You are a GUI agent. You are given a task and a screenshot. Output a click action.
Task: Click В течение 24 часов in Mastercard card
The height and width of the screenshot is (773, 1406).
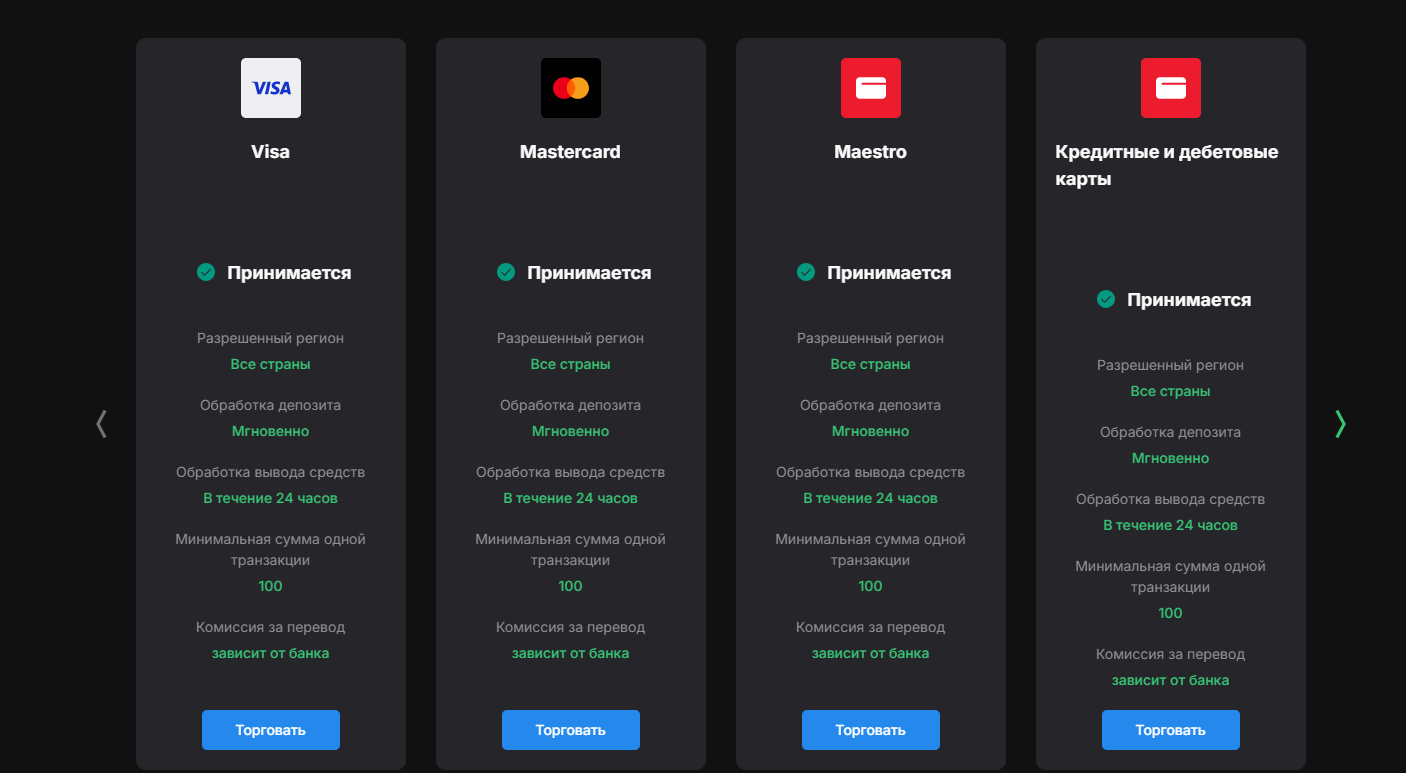click(x=571, y=498)
